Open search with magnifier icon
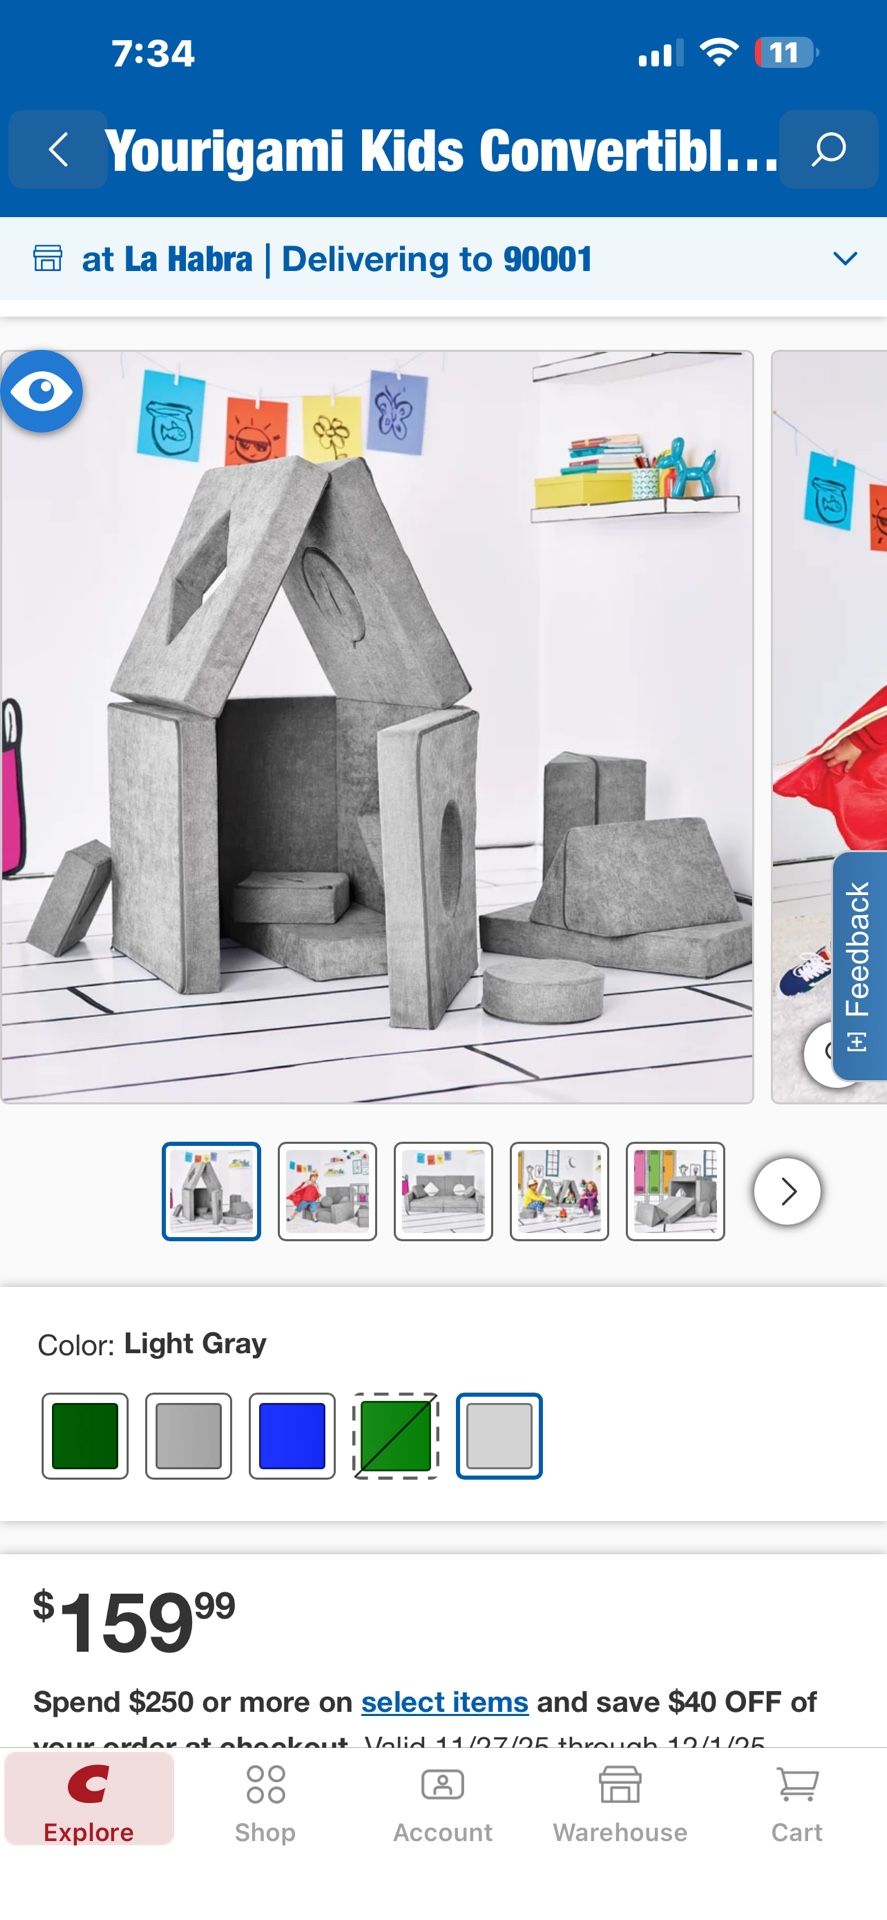 point(828,150)
